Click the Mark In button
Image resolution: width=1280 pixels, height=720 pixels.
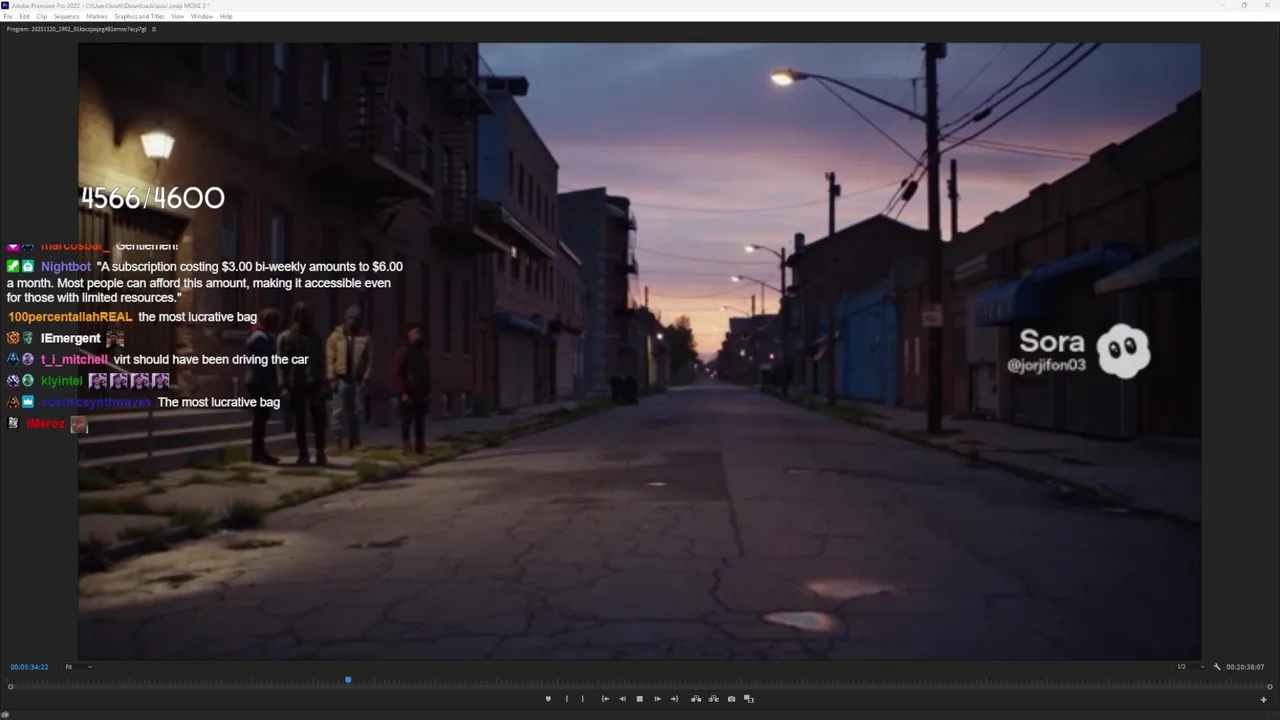point(567,699)
